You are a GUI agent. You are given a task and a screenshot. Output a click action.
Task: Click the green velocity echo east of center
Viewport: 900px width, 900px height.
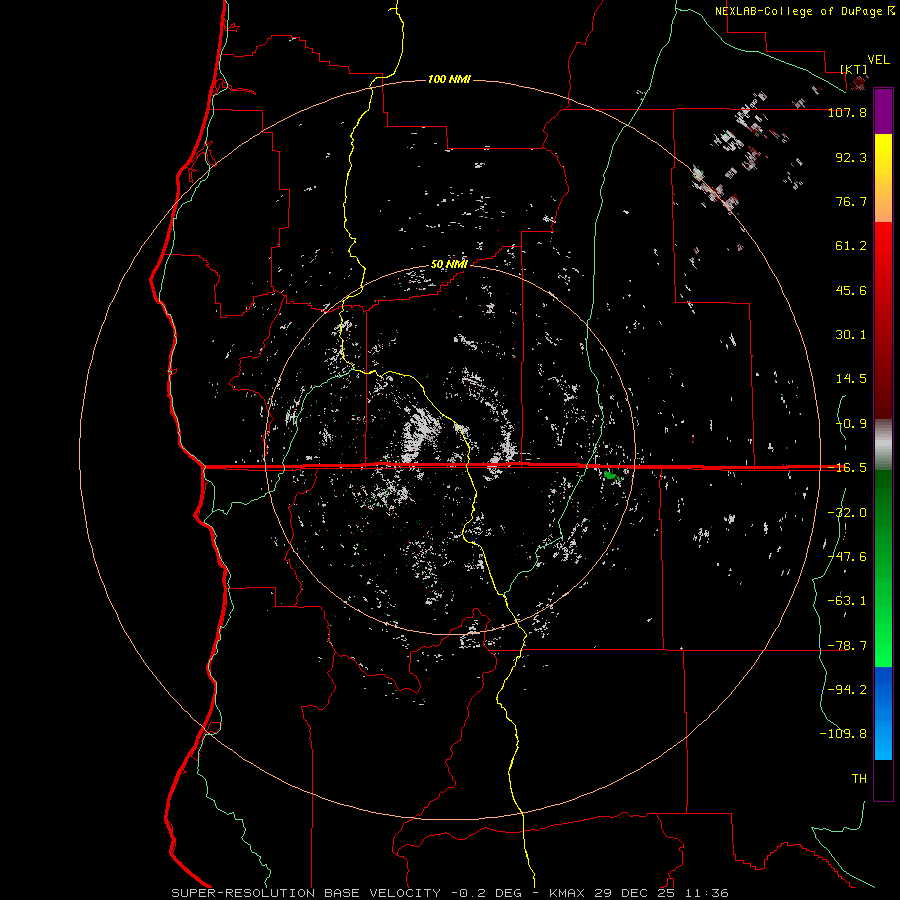[610, 475]
